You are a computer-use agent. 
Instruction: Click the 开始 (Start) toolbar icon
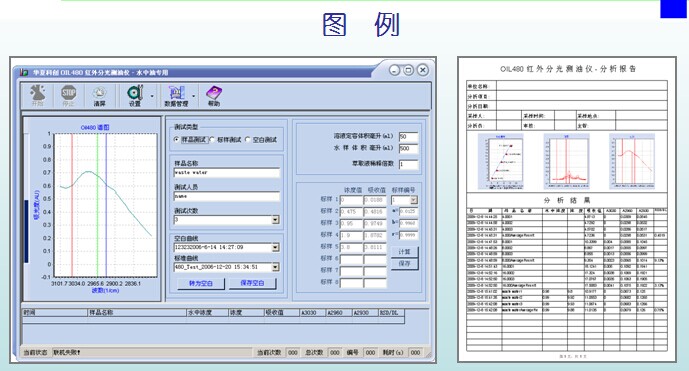coord(38,96)
